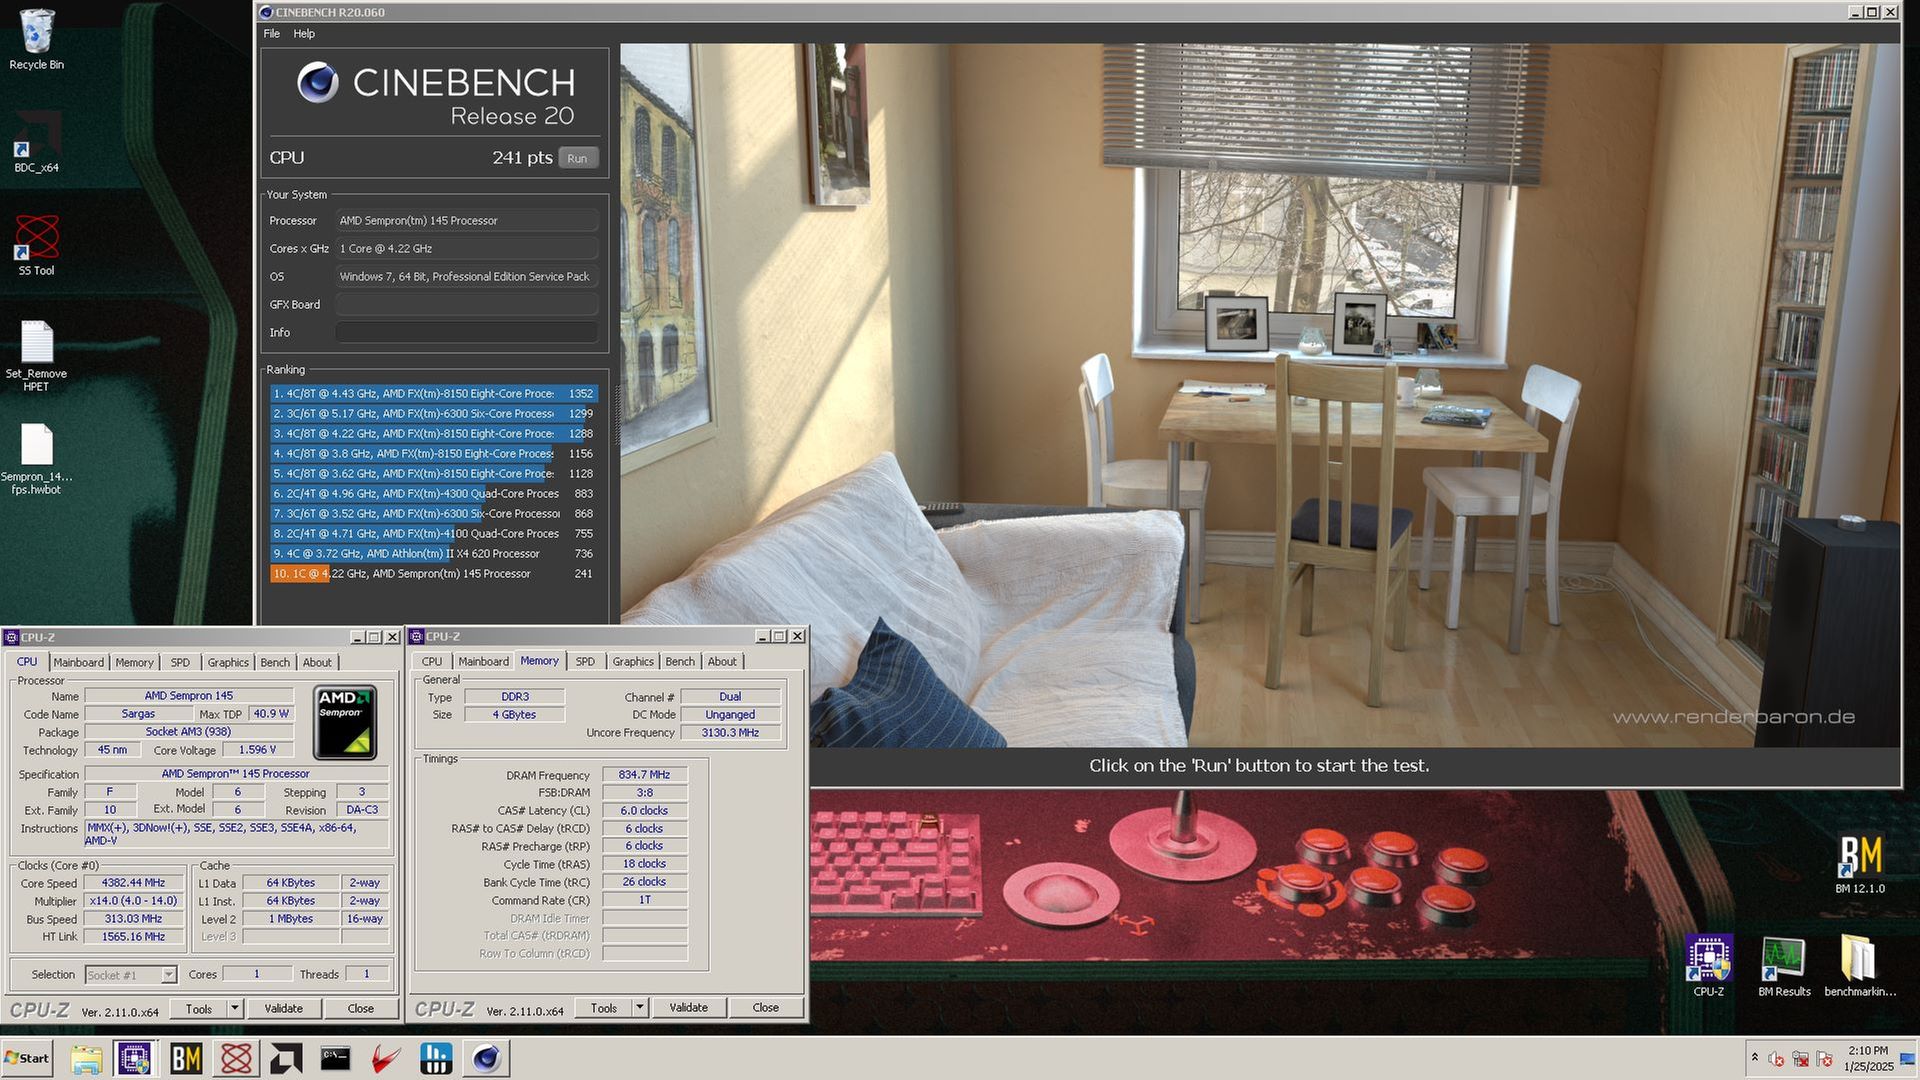
Task: Click Validate in right CPU-Z window
Action: (689, 1008)
